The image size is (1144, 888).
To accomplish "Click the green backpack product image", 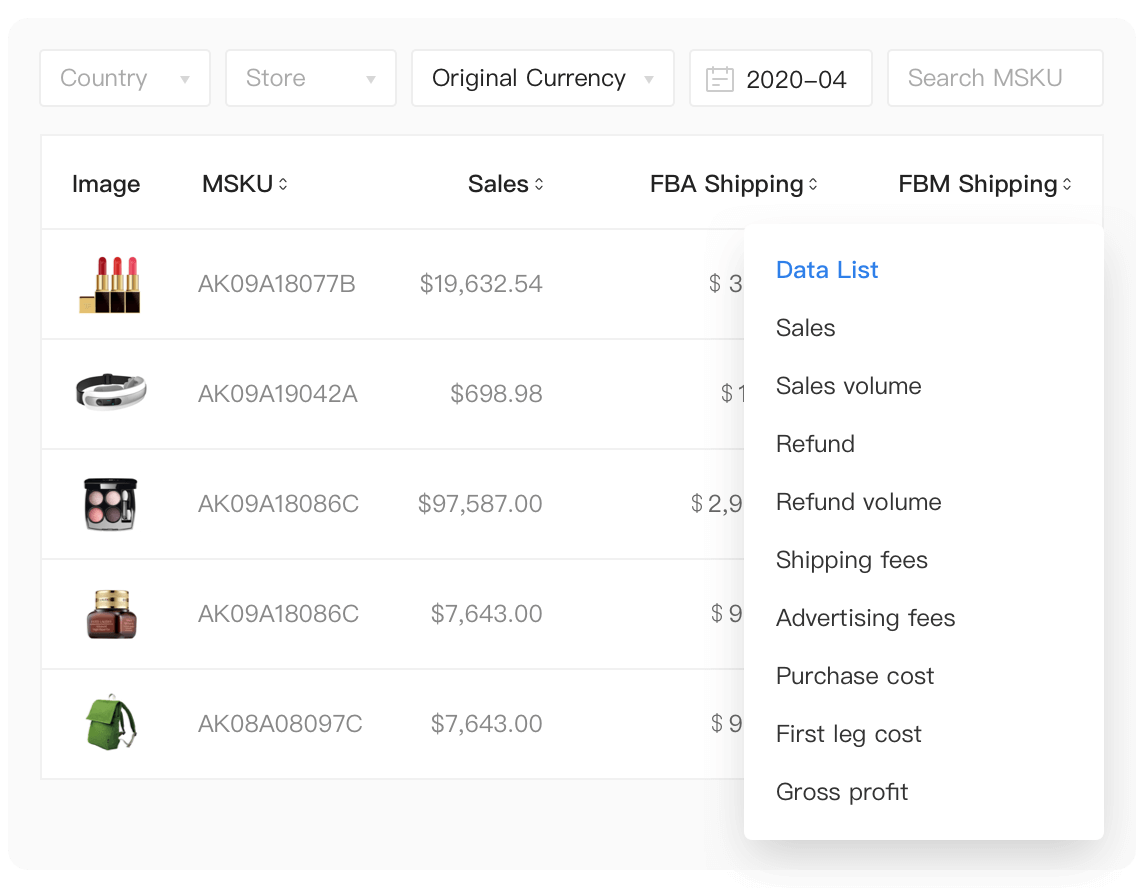I will coord(110,724).
